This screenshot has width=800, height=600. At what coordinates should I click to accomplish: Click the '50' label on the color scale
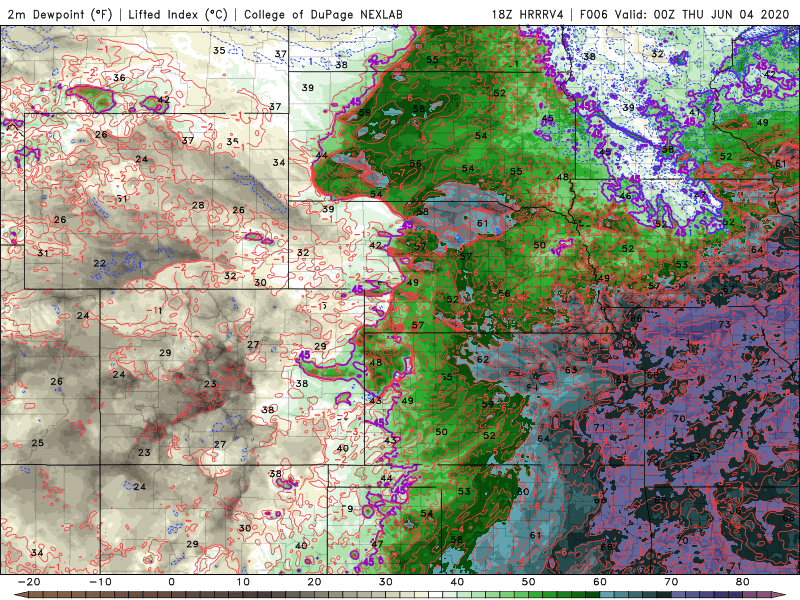coord(529,582)
